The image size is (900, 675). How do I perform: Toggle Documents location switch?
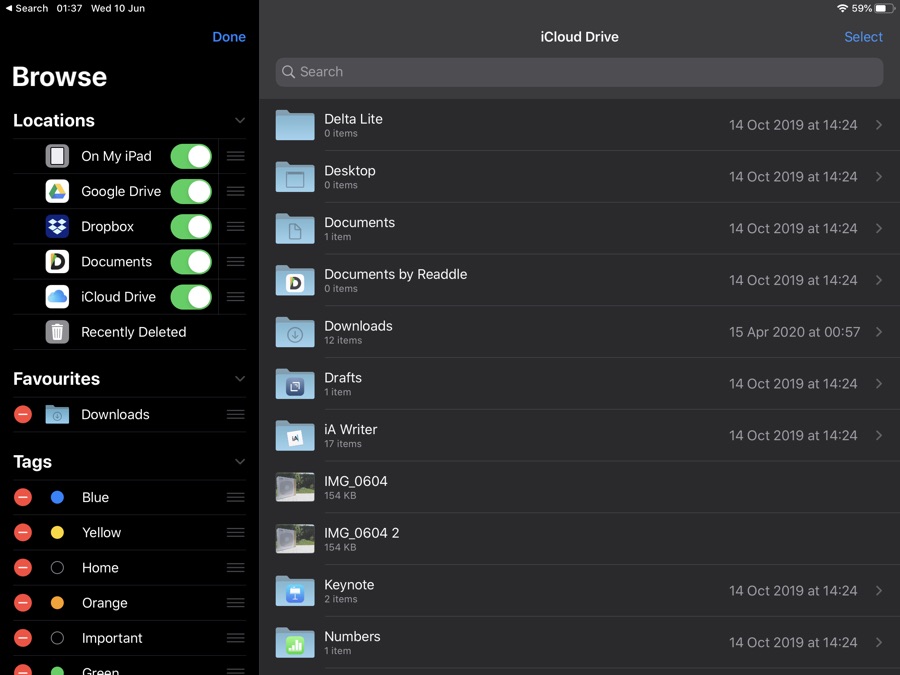click(x=191, y=262)
